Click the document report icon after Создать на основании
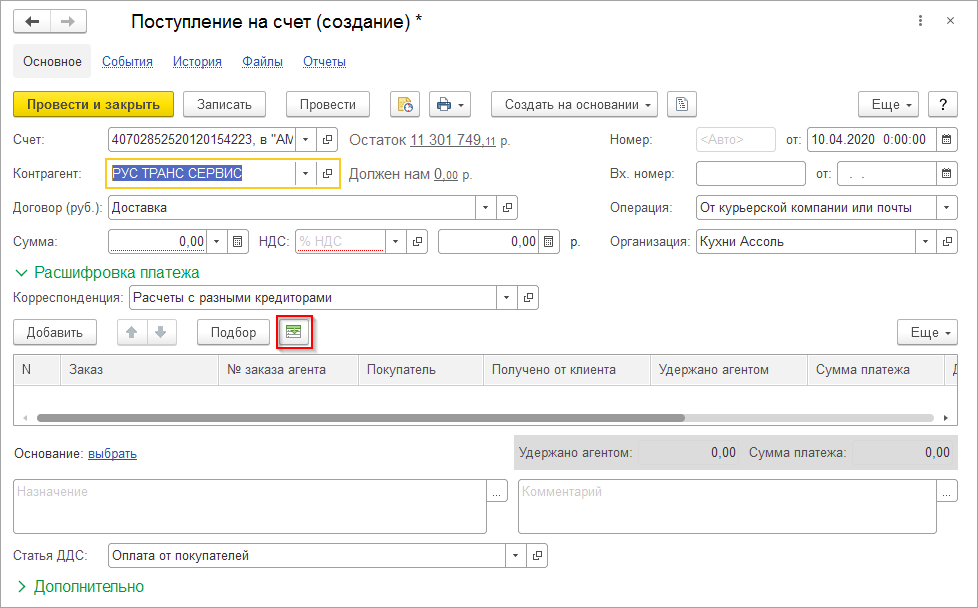The height and width of the screenshot is (608, 978). click(x=681, y=104)
